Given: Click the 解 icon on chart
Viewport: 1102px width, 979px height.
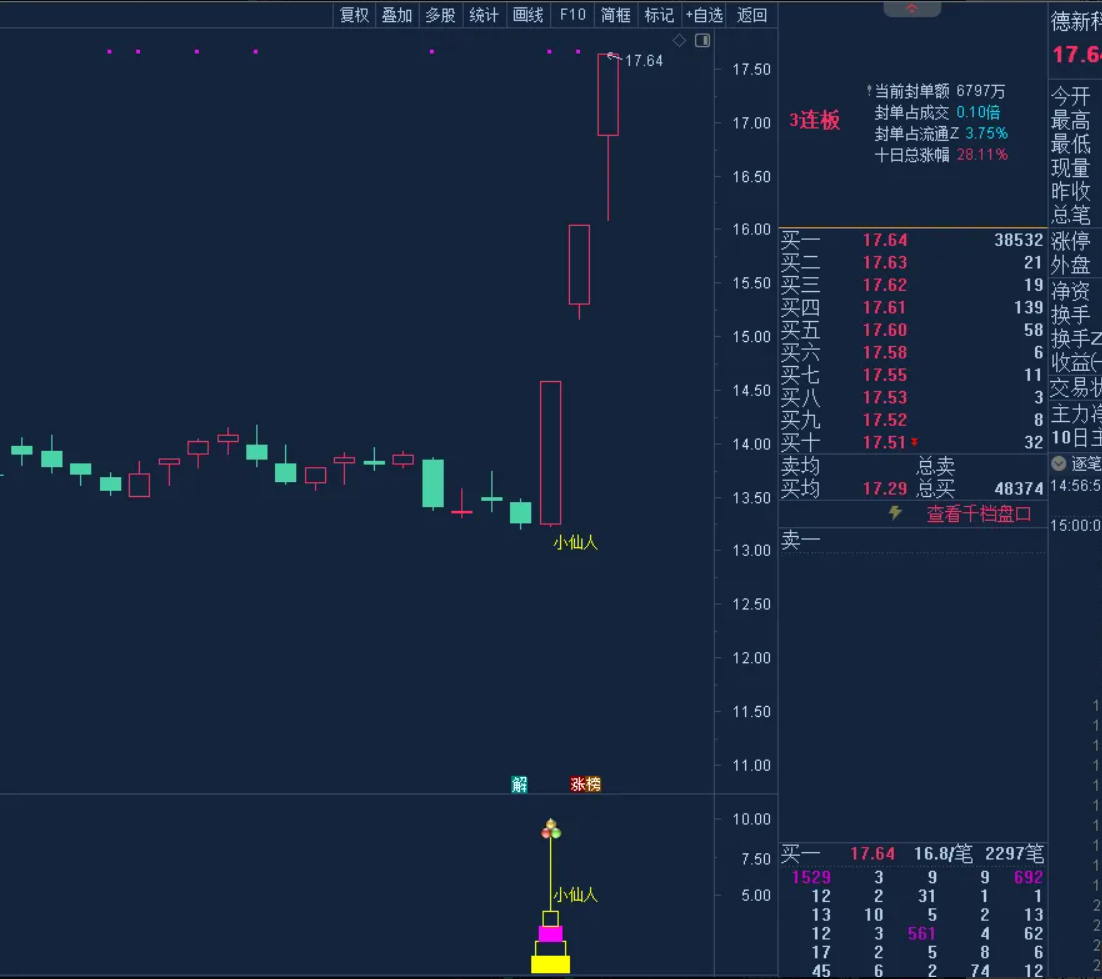Looking at the screenshot, I should coord(519,784).
